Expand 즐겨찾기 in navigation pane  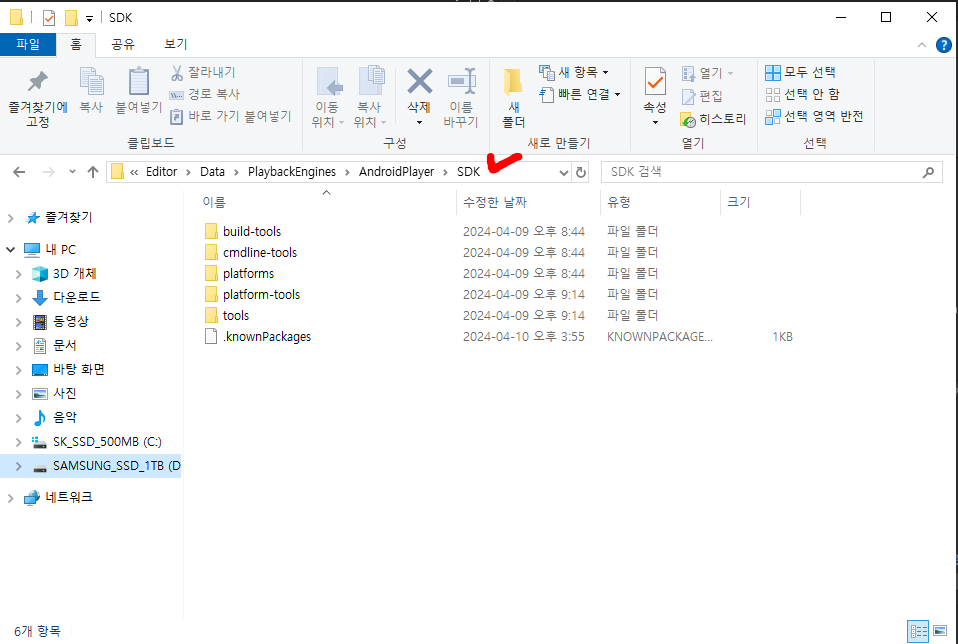point(10,218)
